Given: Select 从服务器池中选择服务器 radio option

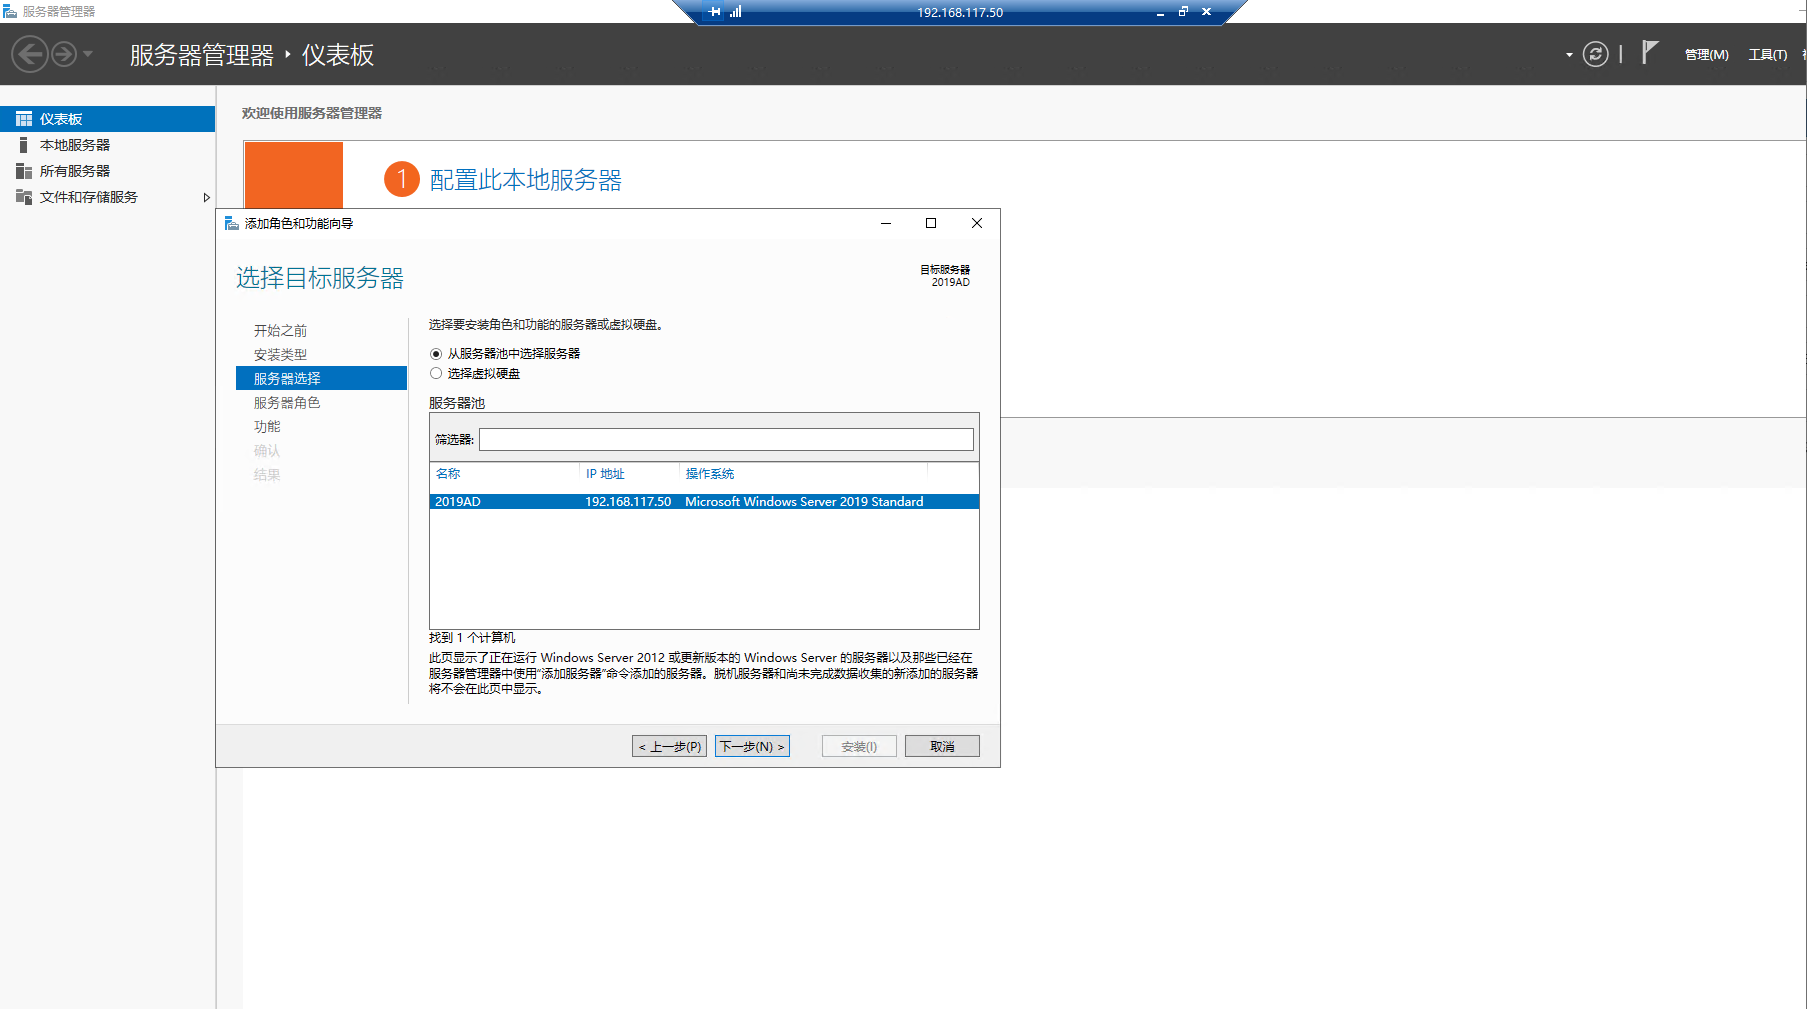Looking at the screenshot, I should pos(436,354).
